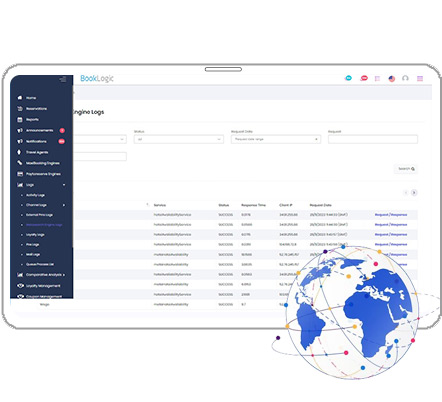The height and width of the screenshot is (402, 442).
Task: Go to next page arrow above table
Action: point(414,192)
